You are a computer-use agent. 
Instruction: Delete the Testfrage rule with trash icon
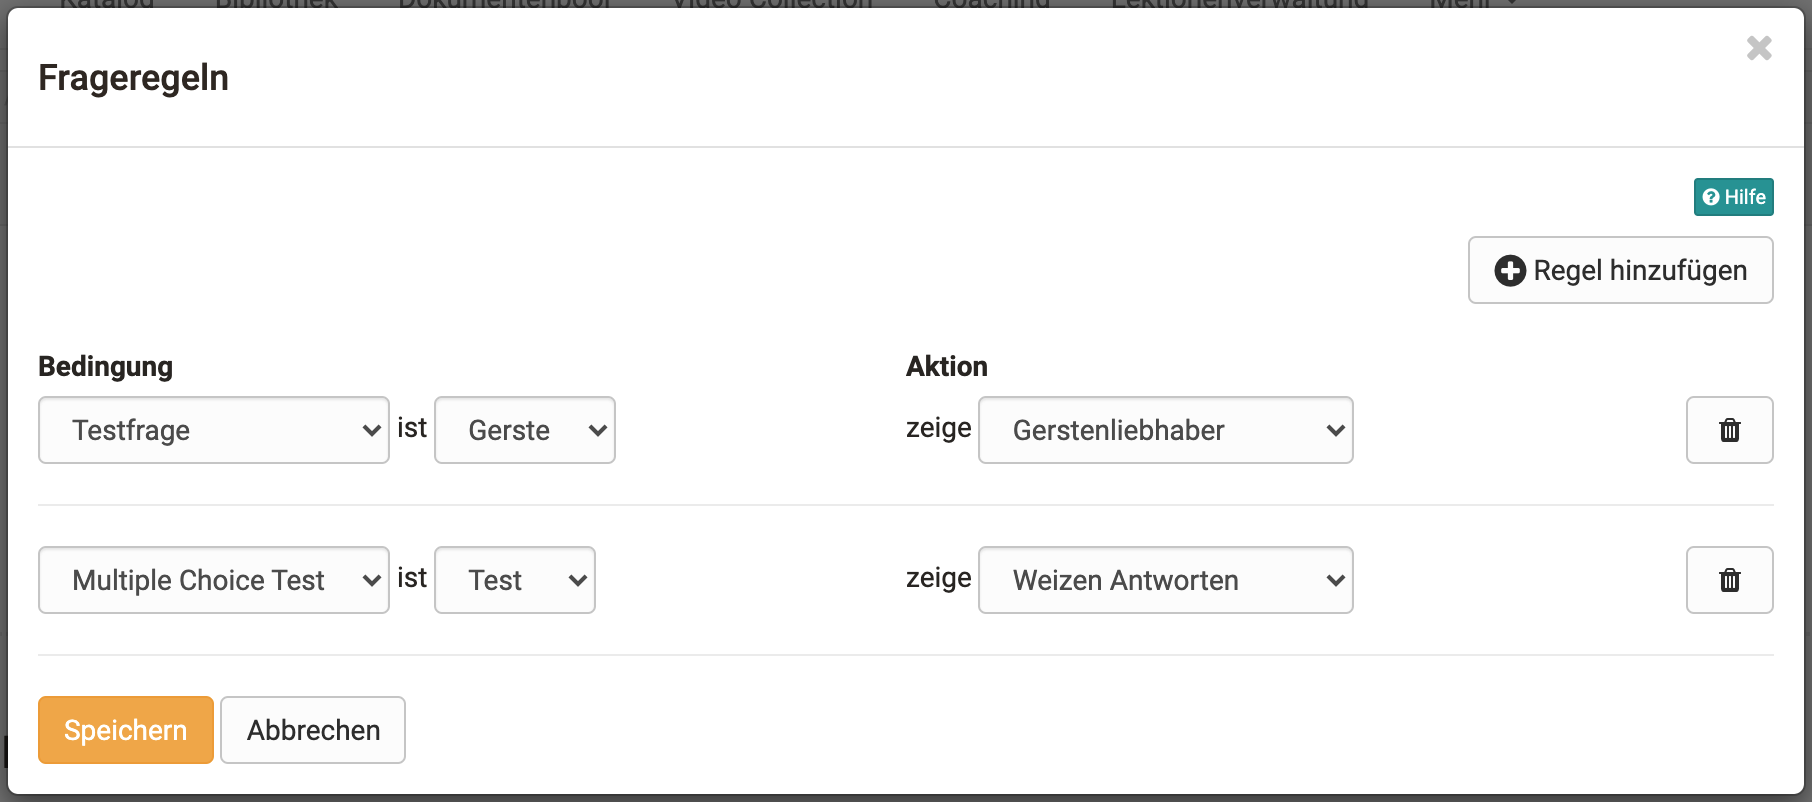(x=1729, y=430)
